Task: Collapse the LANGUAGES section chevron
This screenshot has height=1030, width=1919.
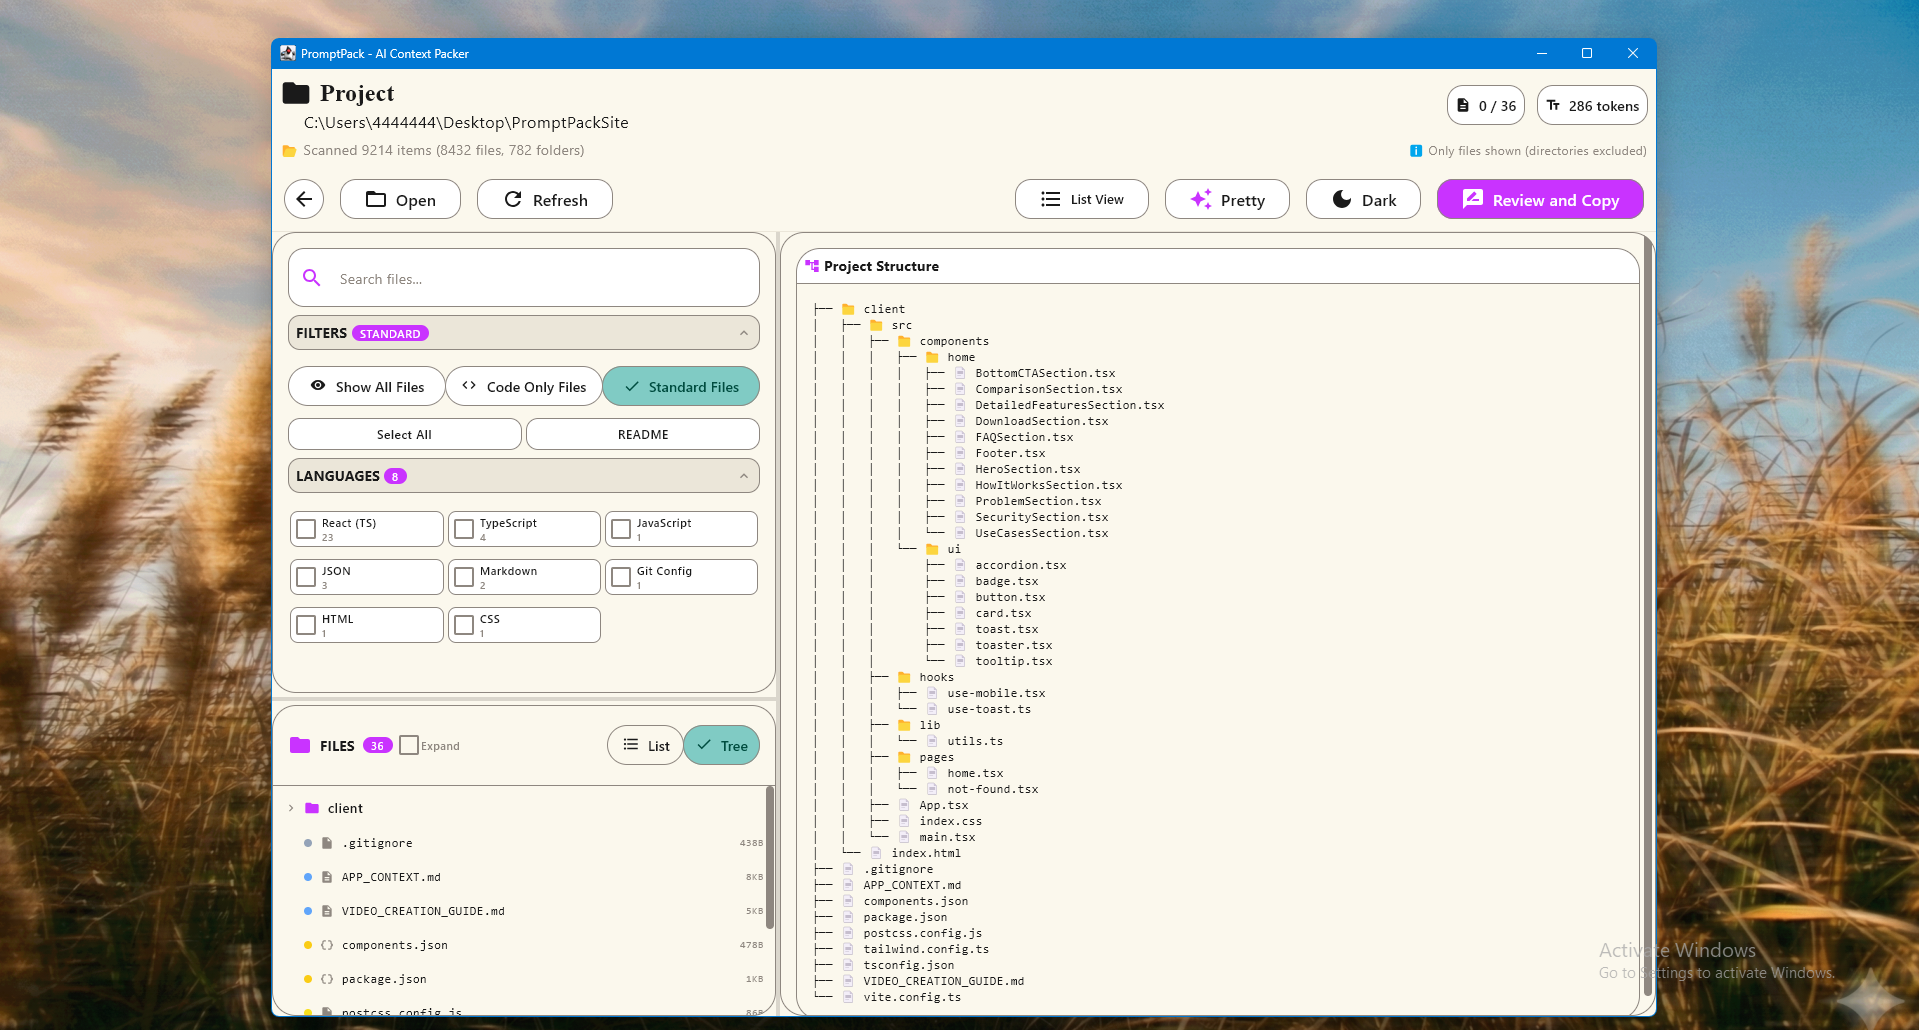Action: (x=745, y=475)
